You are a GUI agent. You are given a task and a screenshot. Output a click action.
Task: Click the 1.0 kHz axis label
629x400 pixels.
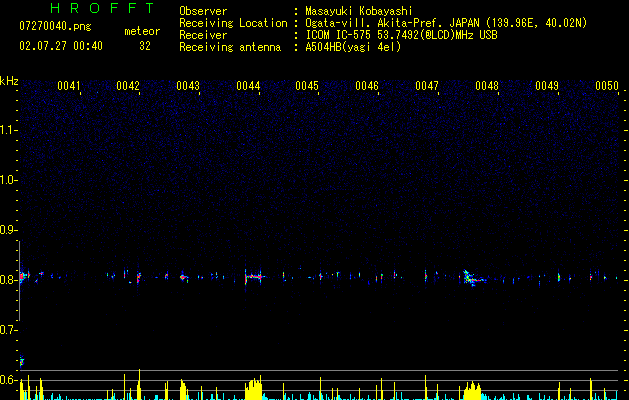click(x=8, y=180)
